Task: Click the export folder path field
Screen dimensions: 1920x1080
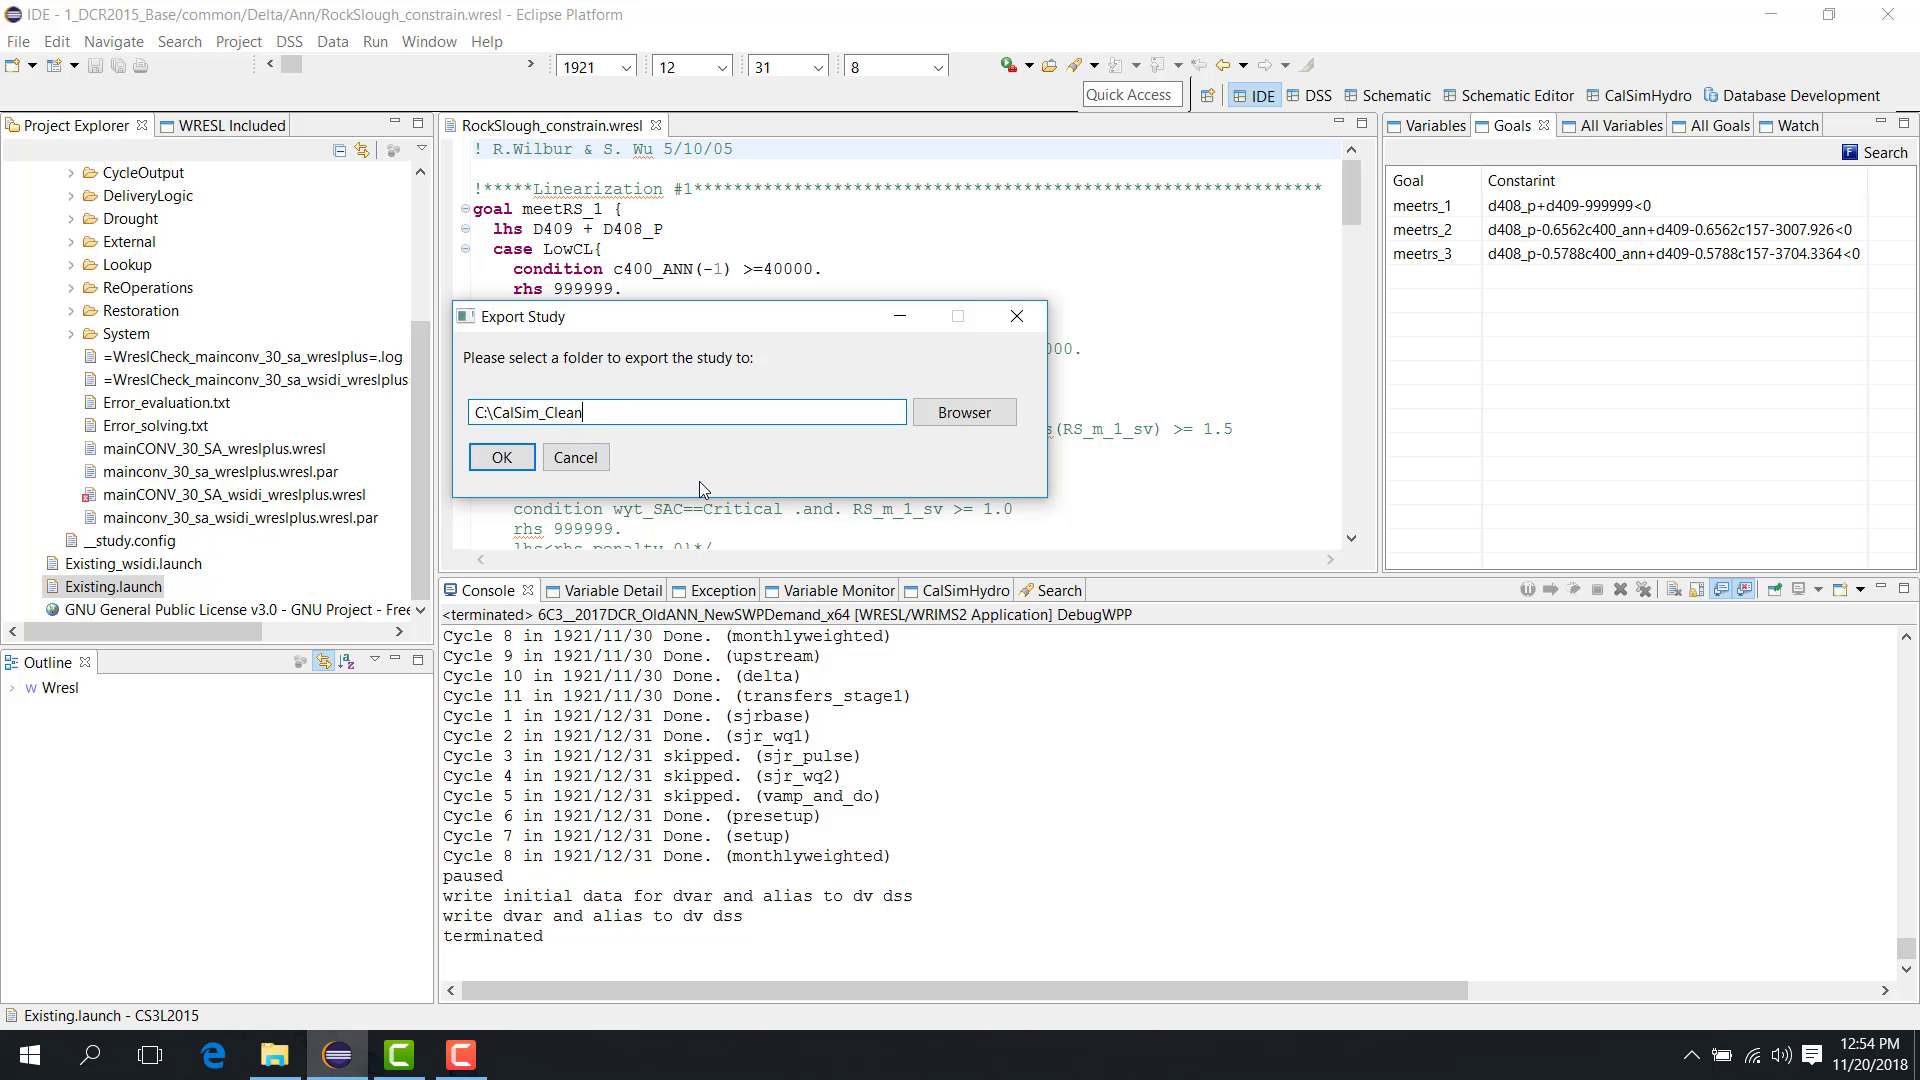Action: pos(687,412)
